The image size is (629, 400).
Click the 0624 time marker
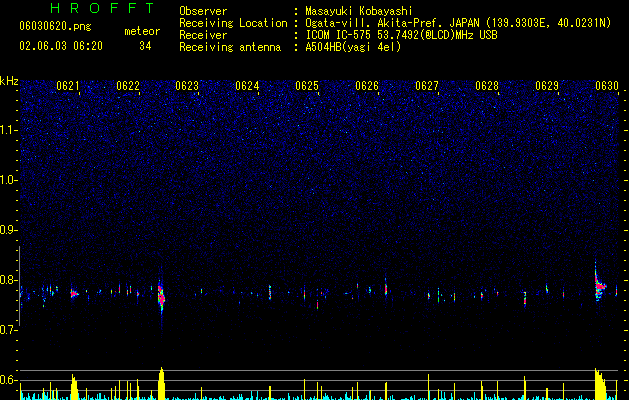coord(247,86)
